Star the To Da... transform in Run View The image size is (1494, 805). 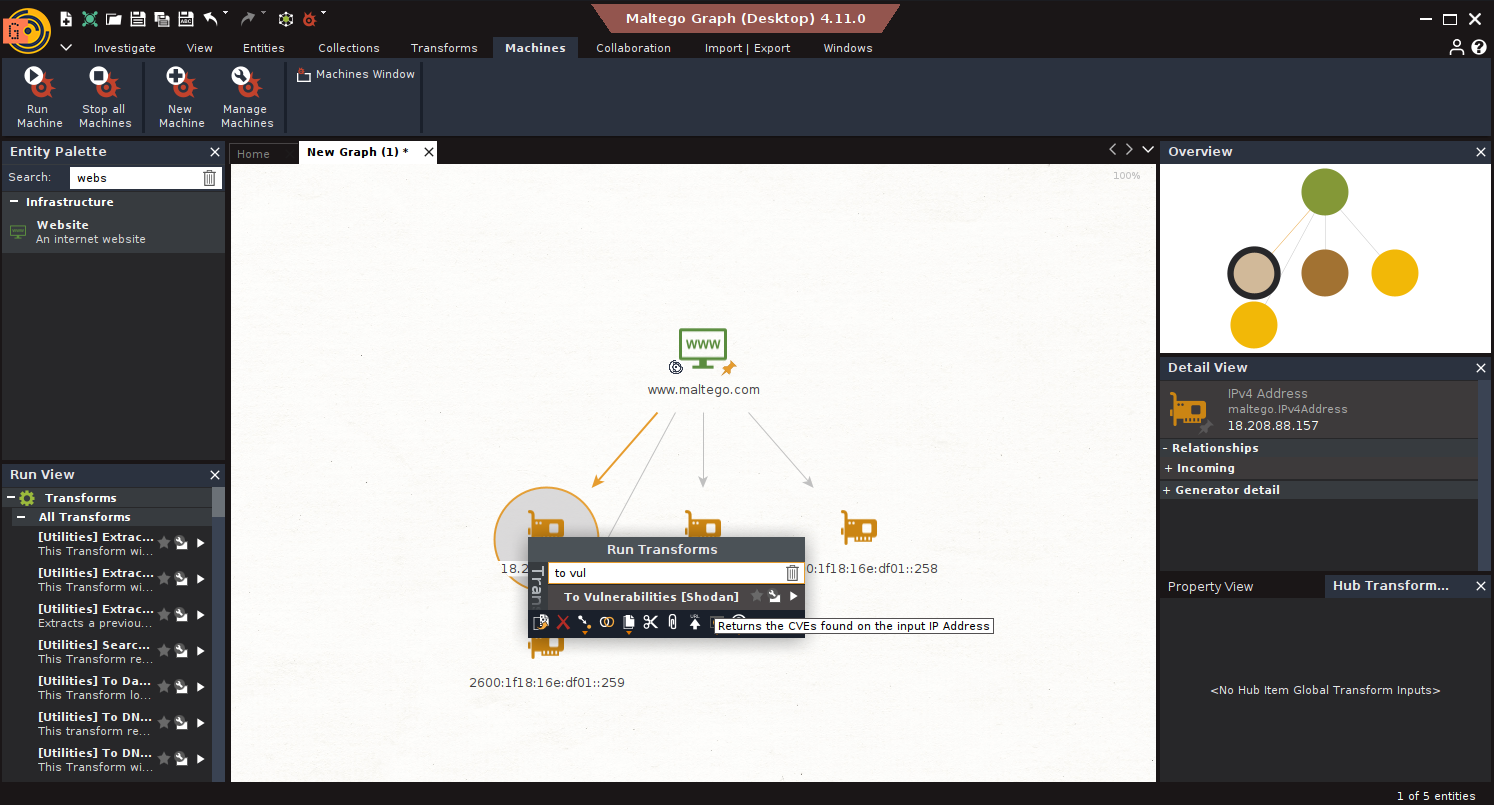coord(164,687)
